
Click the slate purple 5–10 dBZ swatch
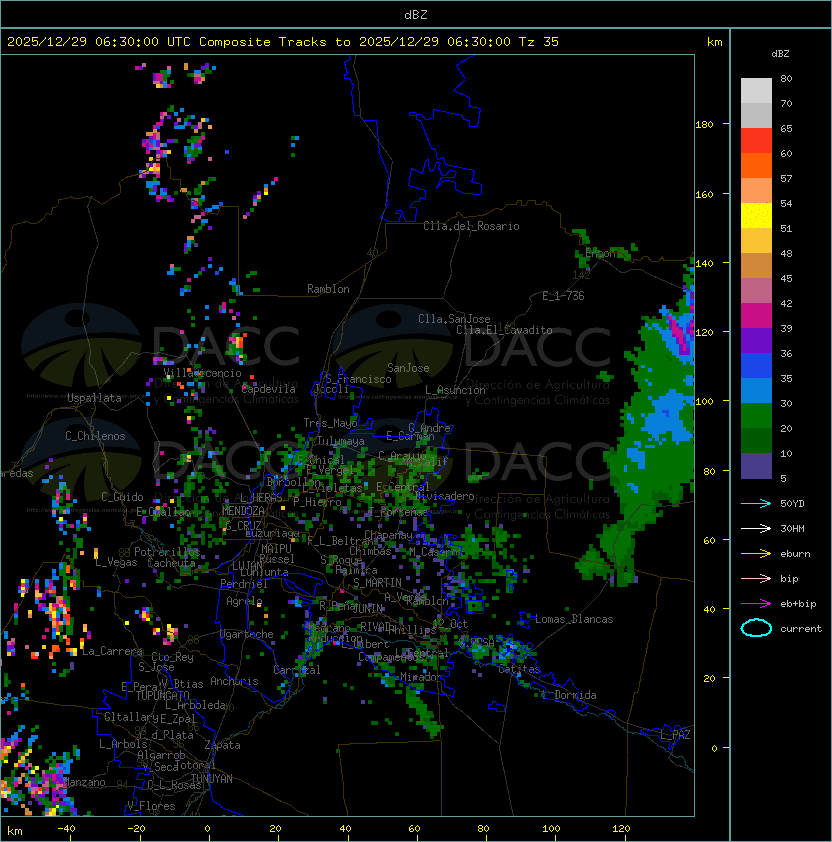[756, 466]
